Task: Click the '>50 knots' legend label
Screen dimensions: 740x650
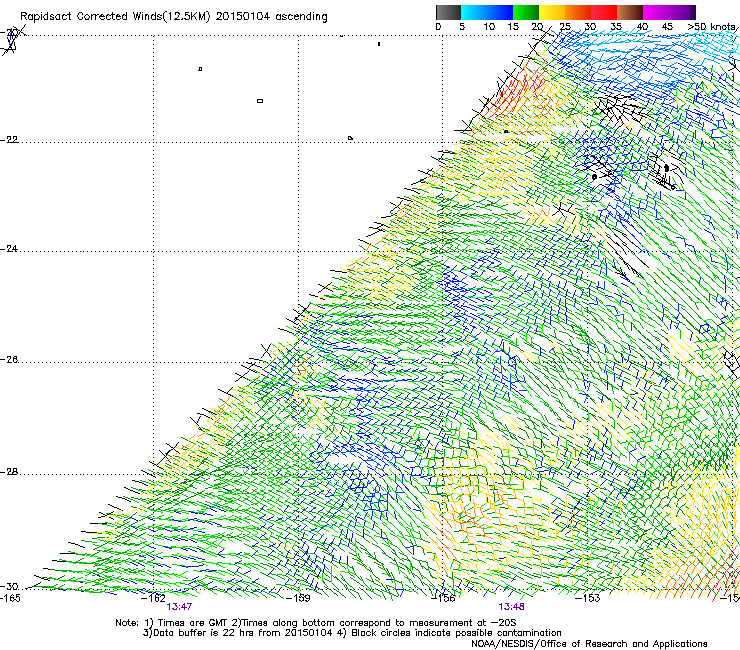Action: [x=712, y=27]
